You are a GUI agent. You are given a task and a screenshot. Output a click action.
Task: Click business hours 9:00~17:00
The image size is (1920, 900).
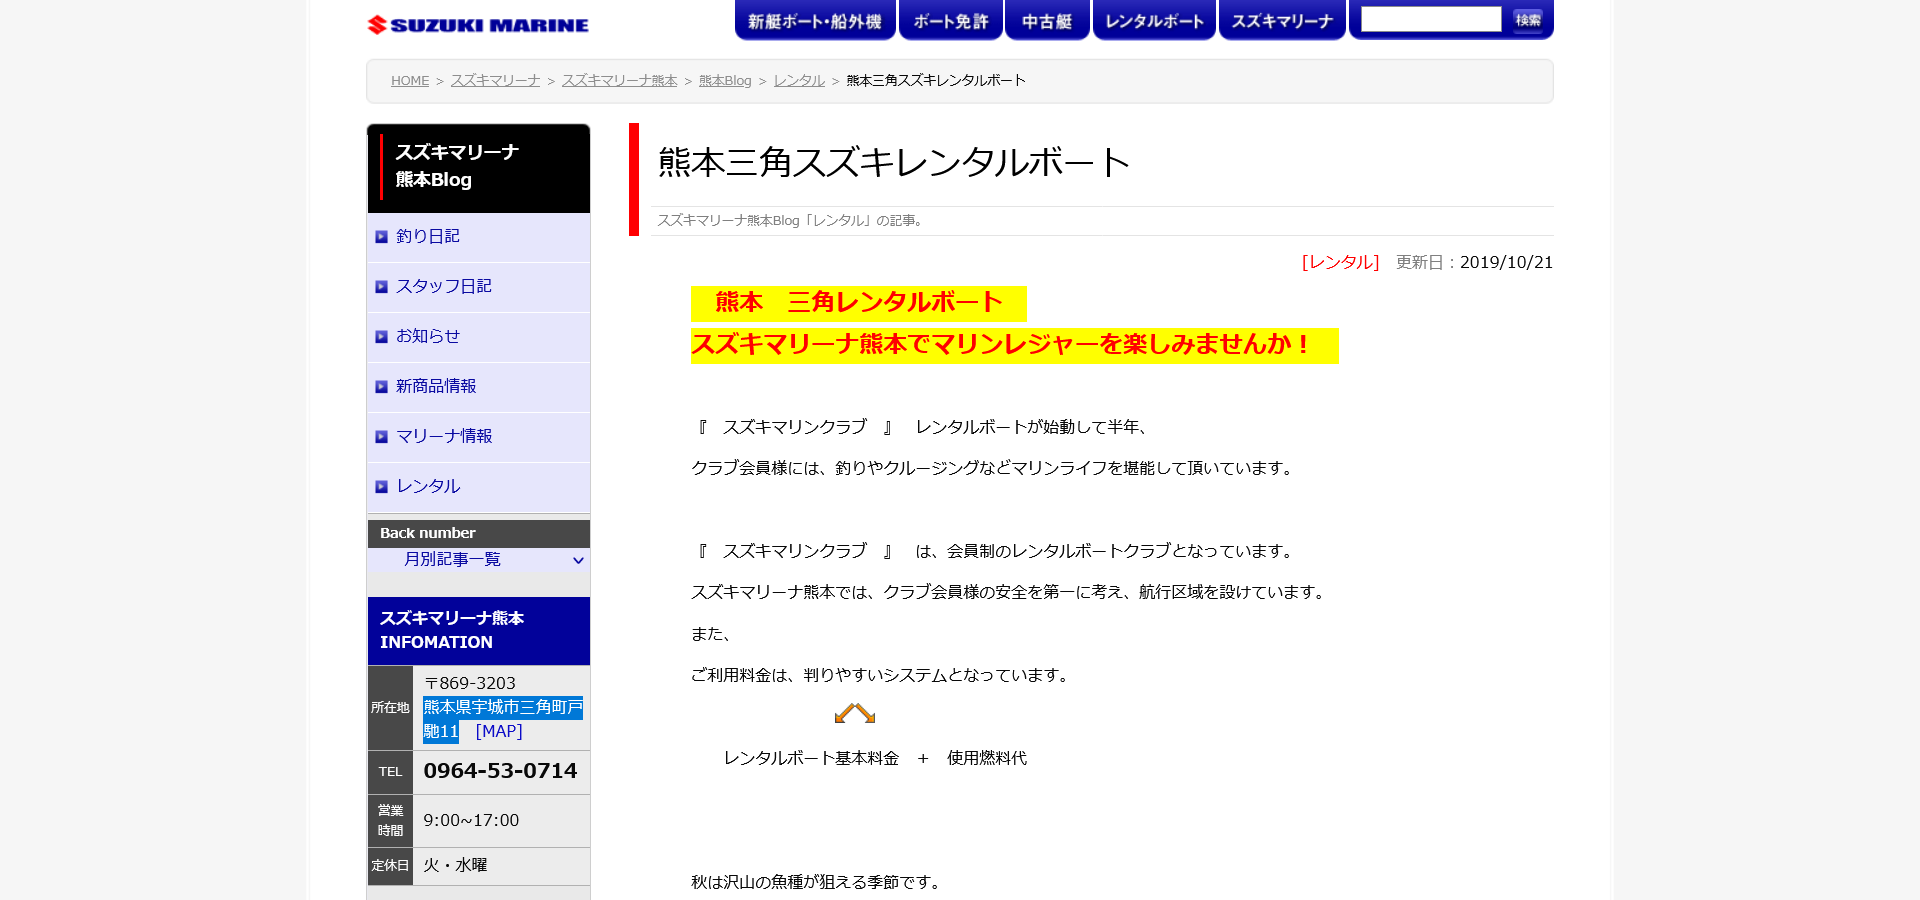(x=471, y=821)
